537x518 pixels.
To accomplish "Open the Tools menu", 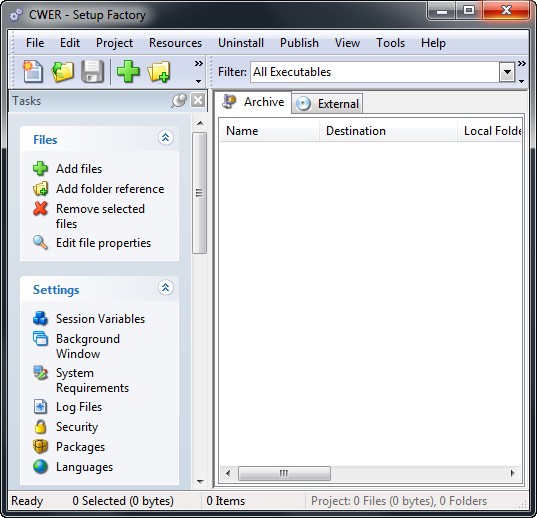I will 390,43.
